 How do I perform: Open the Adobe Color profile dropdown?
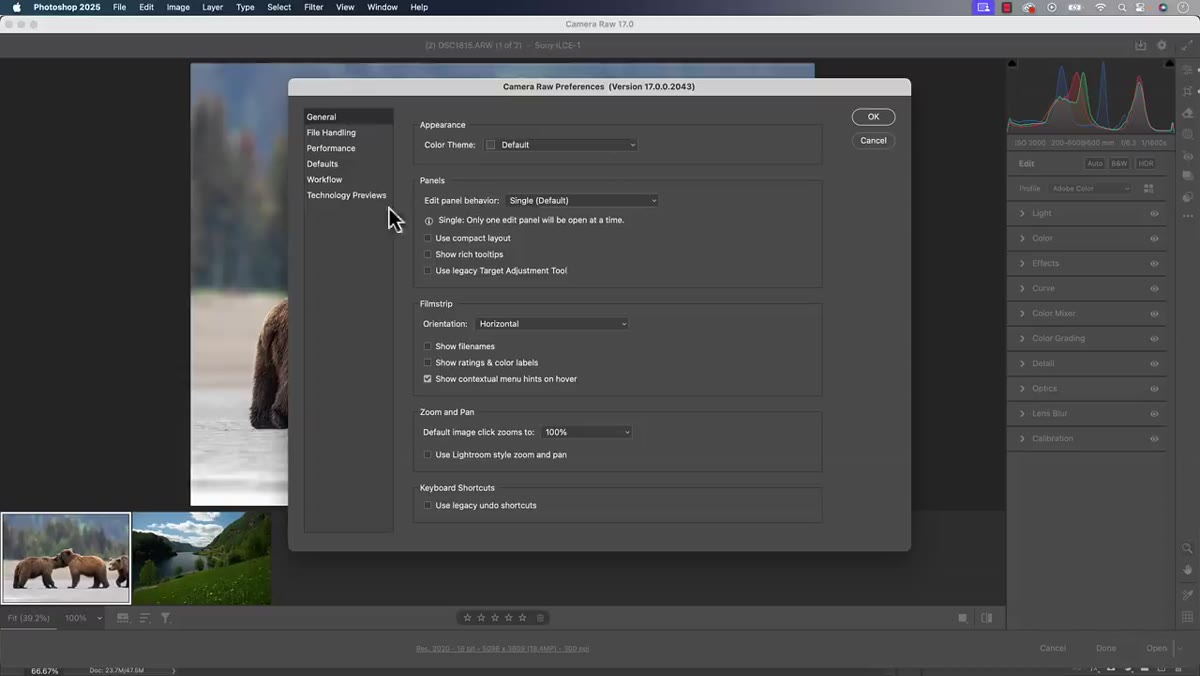[x=1090, y=188]
